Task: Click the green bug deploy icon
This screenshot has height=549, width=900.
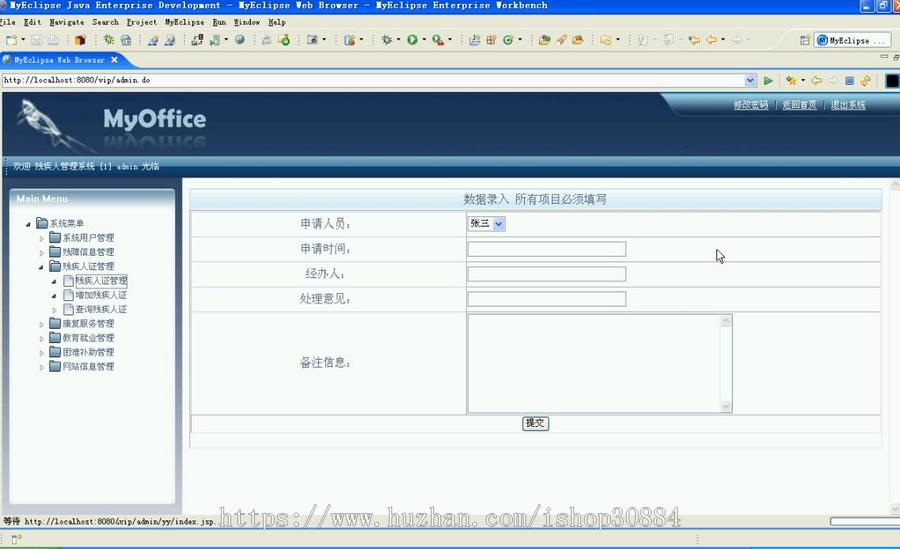Action: click(108, 40)
